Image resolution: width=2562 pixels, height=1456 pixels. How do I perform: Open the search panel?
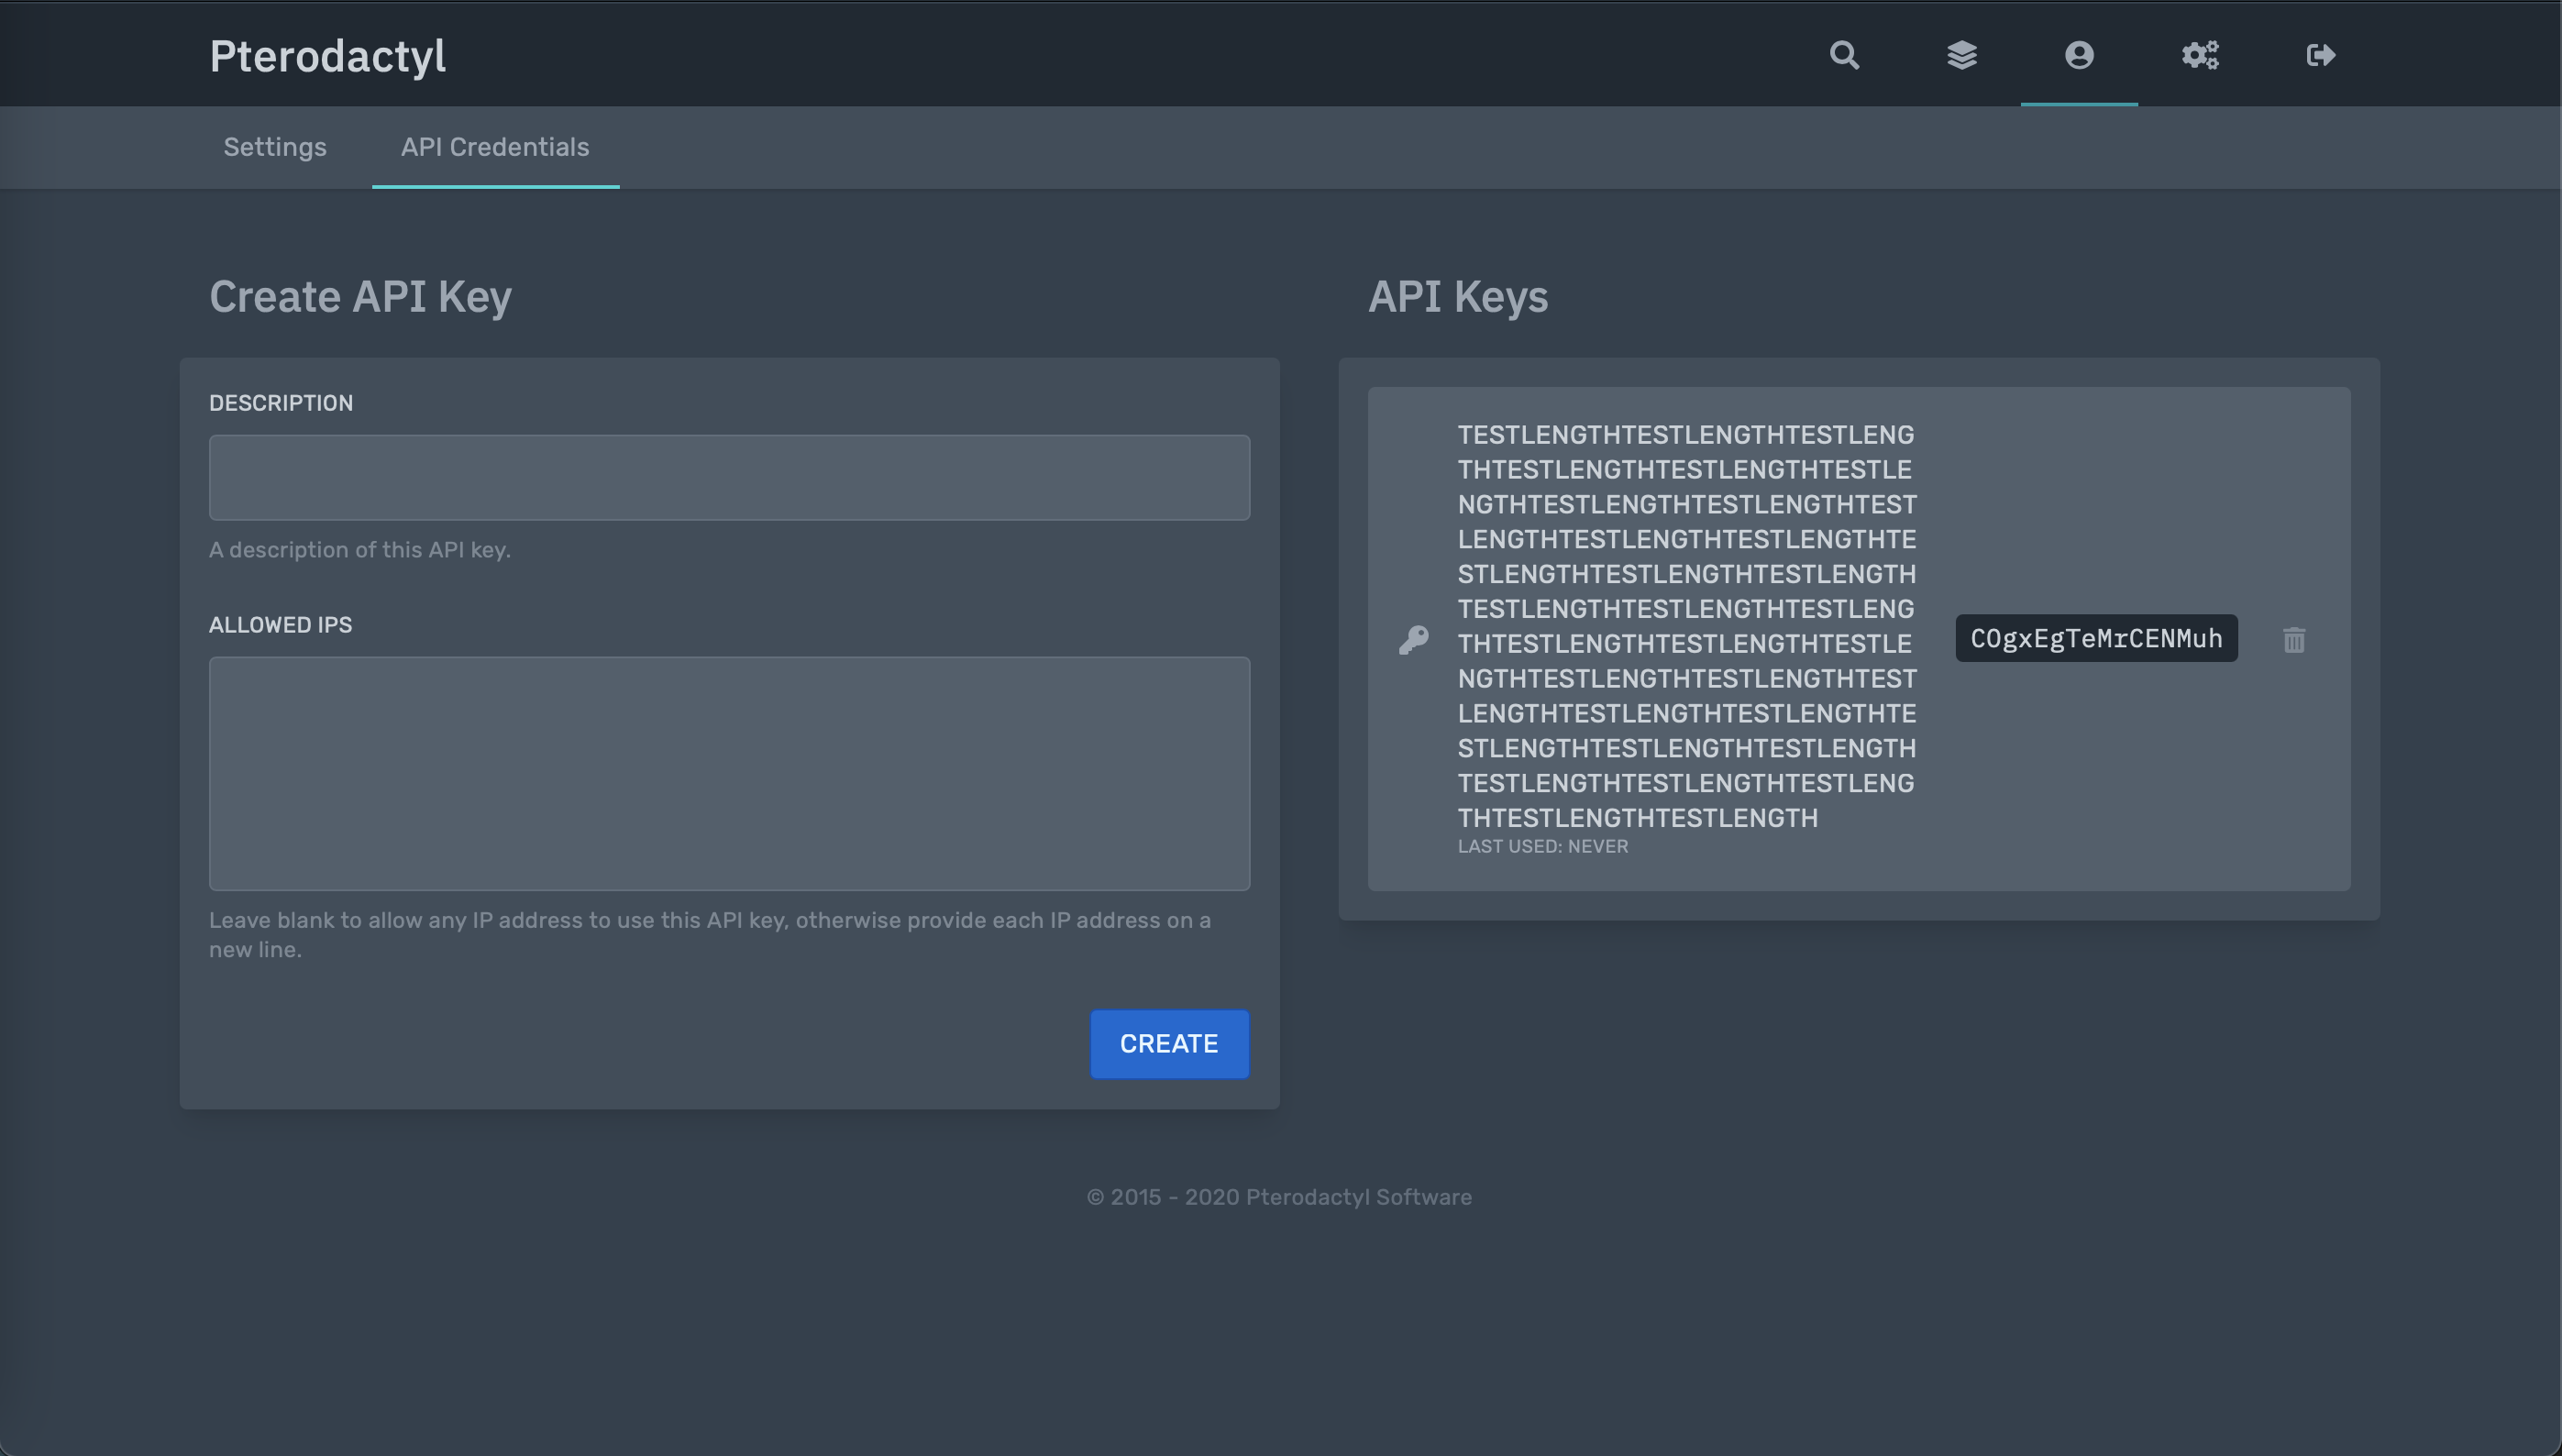tap(1845, 55)
